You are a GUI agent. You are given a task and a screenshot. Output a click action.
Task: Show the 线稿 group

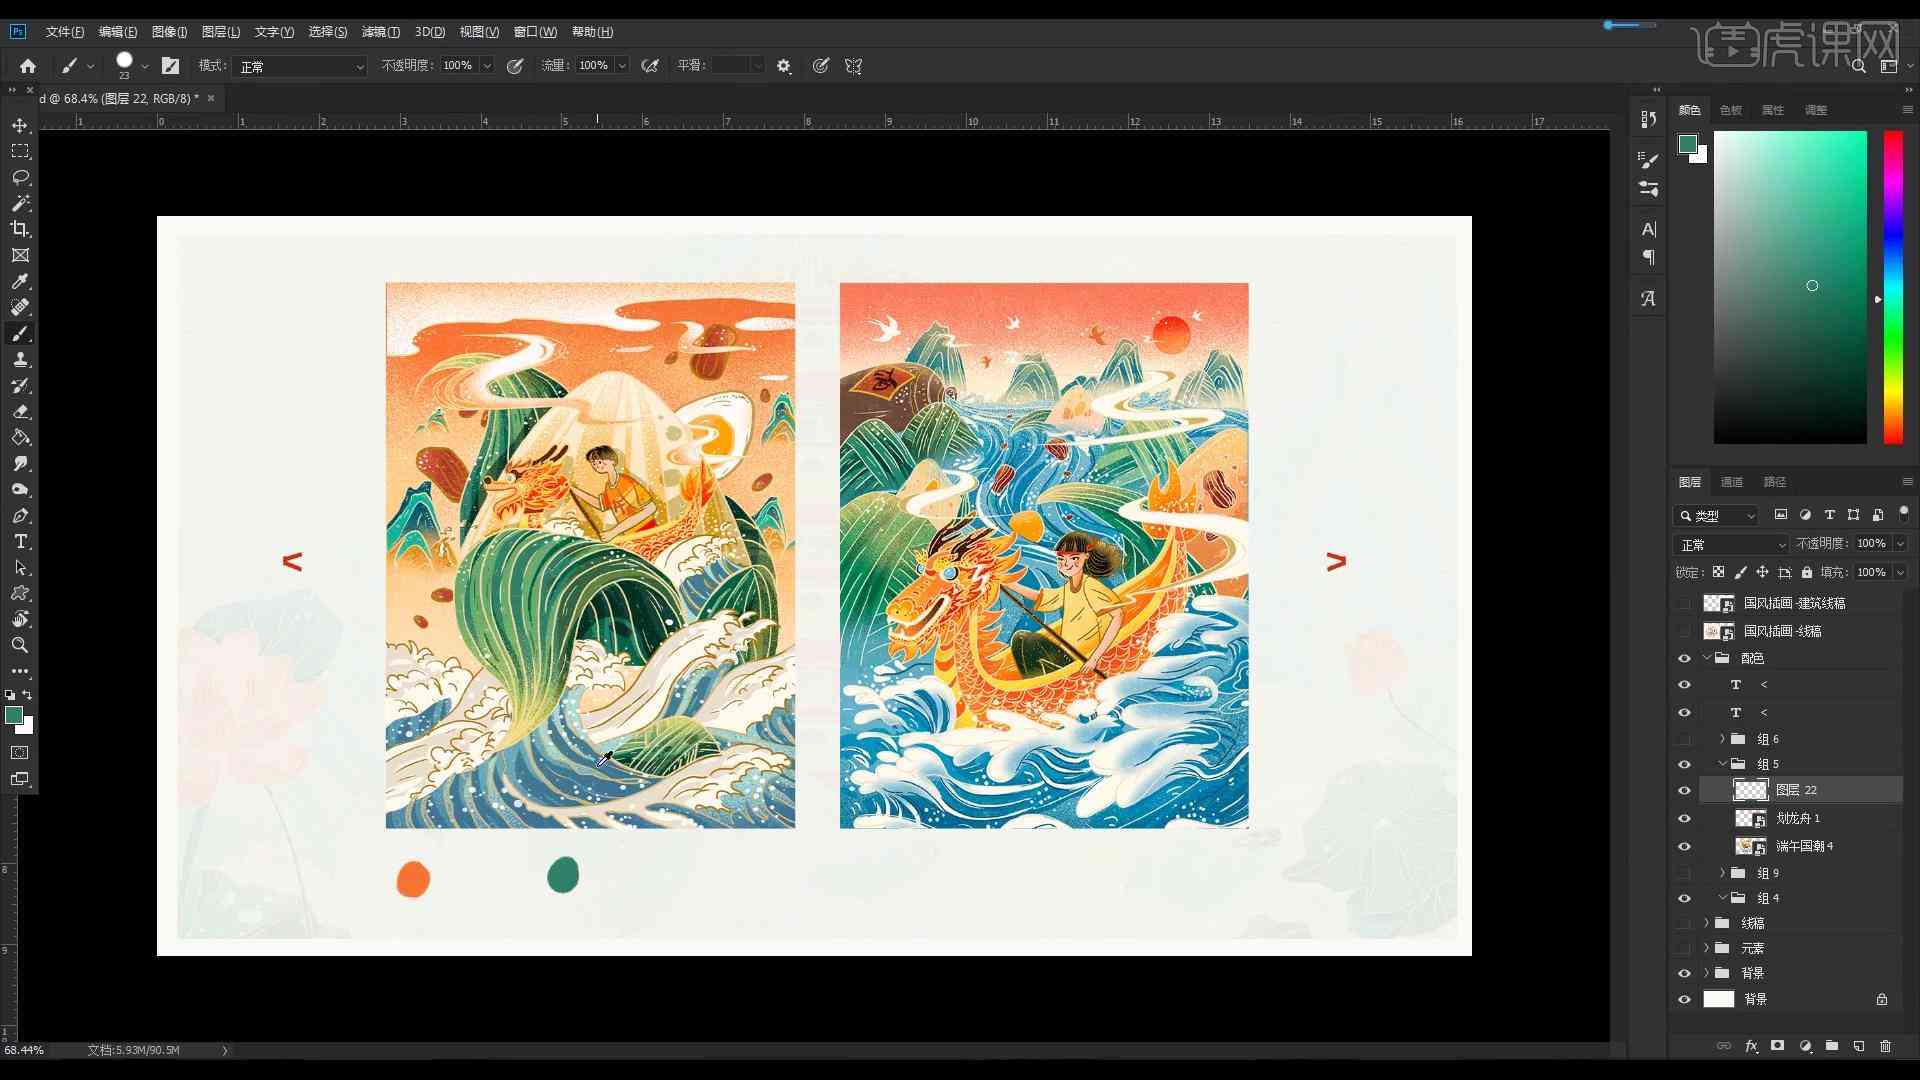point(1684,923)
